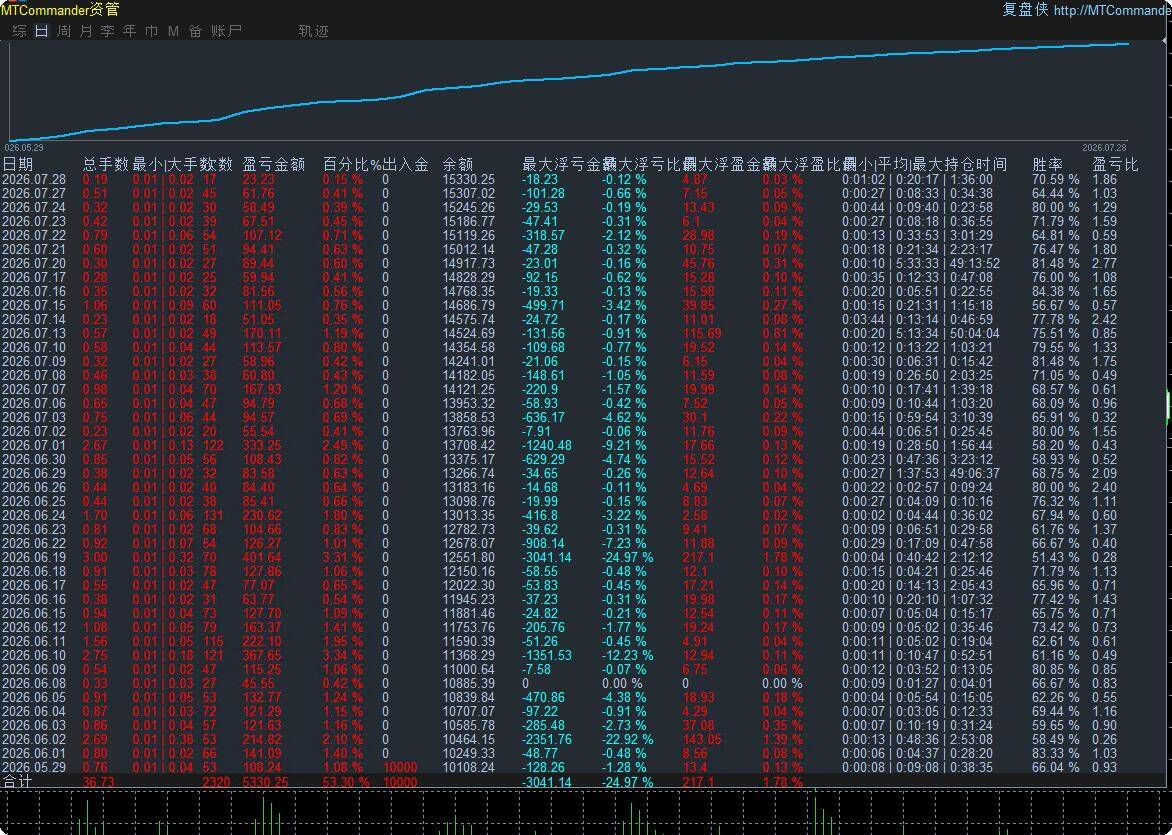Open the 币 currency tab
Image resolution: width=1172 pixels, height=835 pixels.
151,31
